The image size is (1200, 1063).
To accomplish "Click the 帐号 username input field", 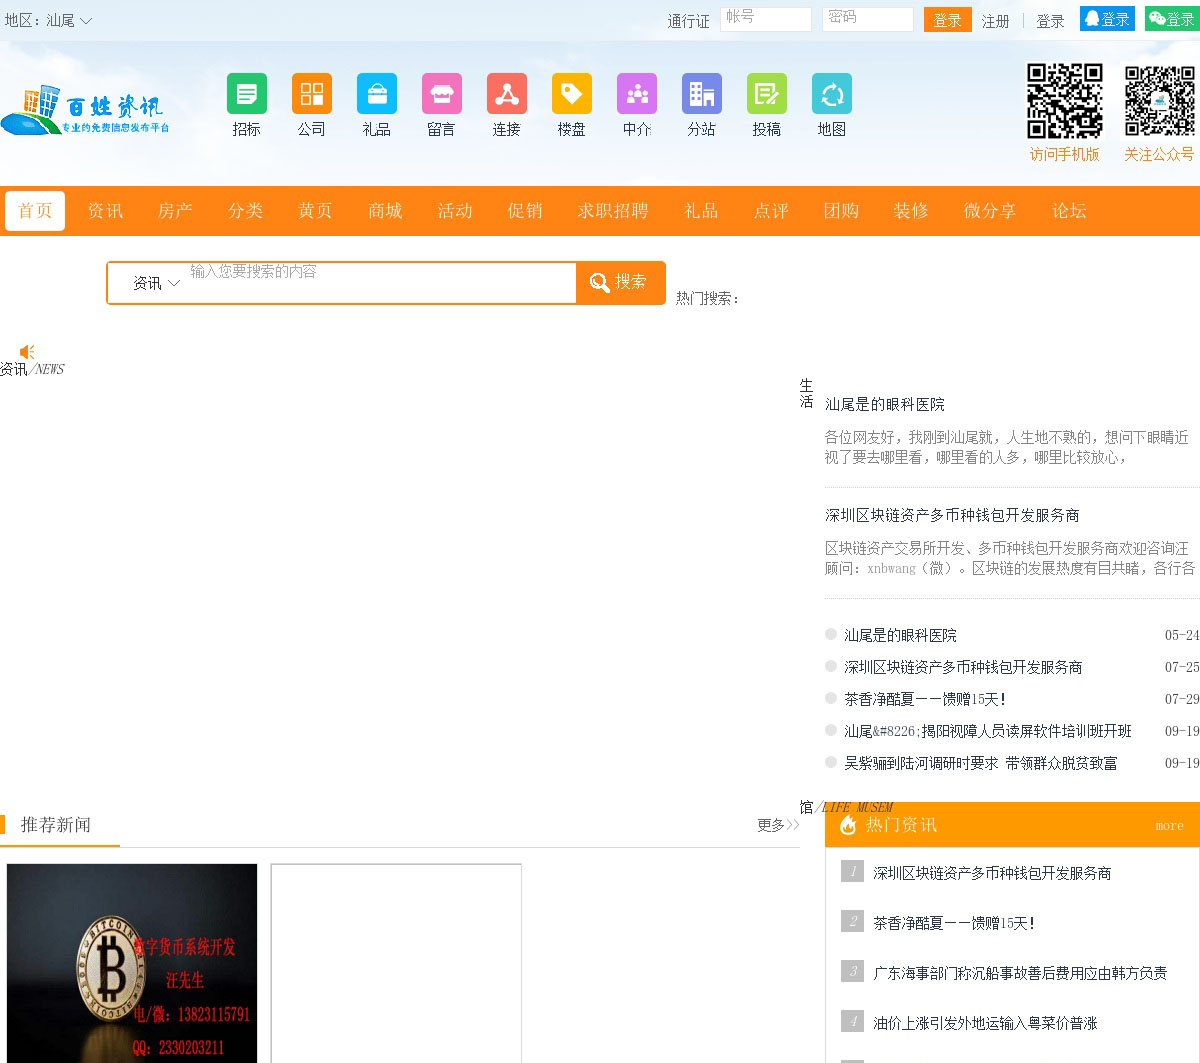I will [x=765, y=19].
